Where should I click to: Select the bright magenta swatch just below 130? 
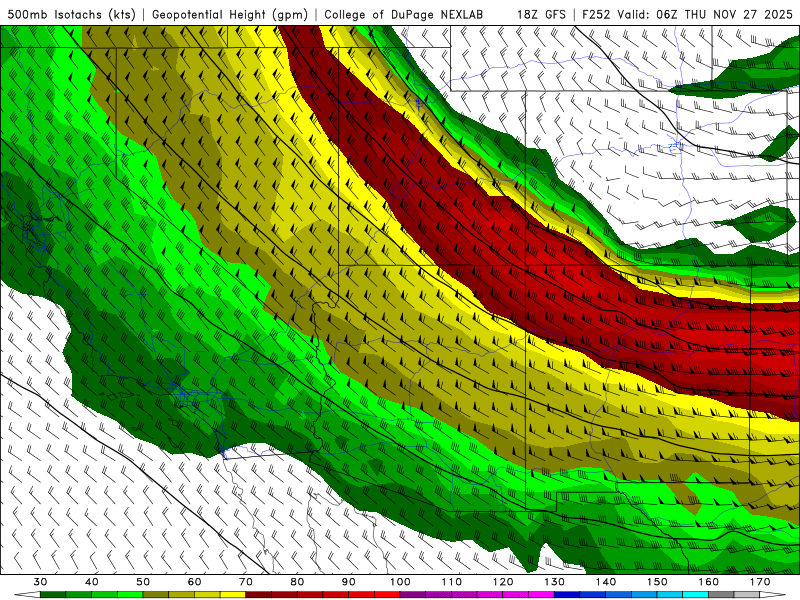click(x=541, y=595)
